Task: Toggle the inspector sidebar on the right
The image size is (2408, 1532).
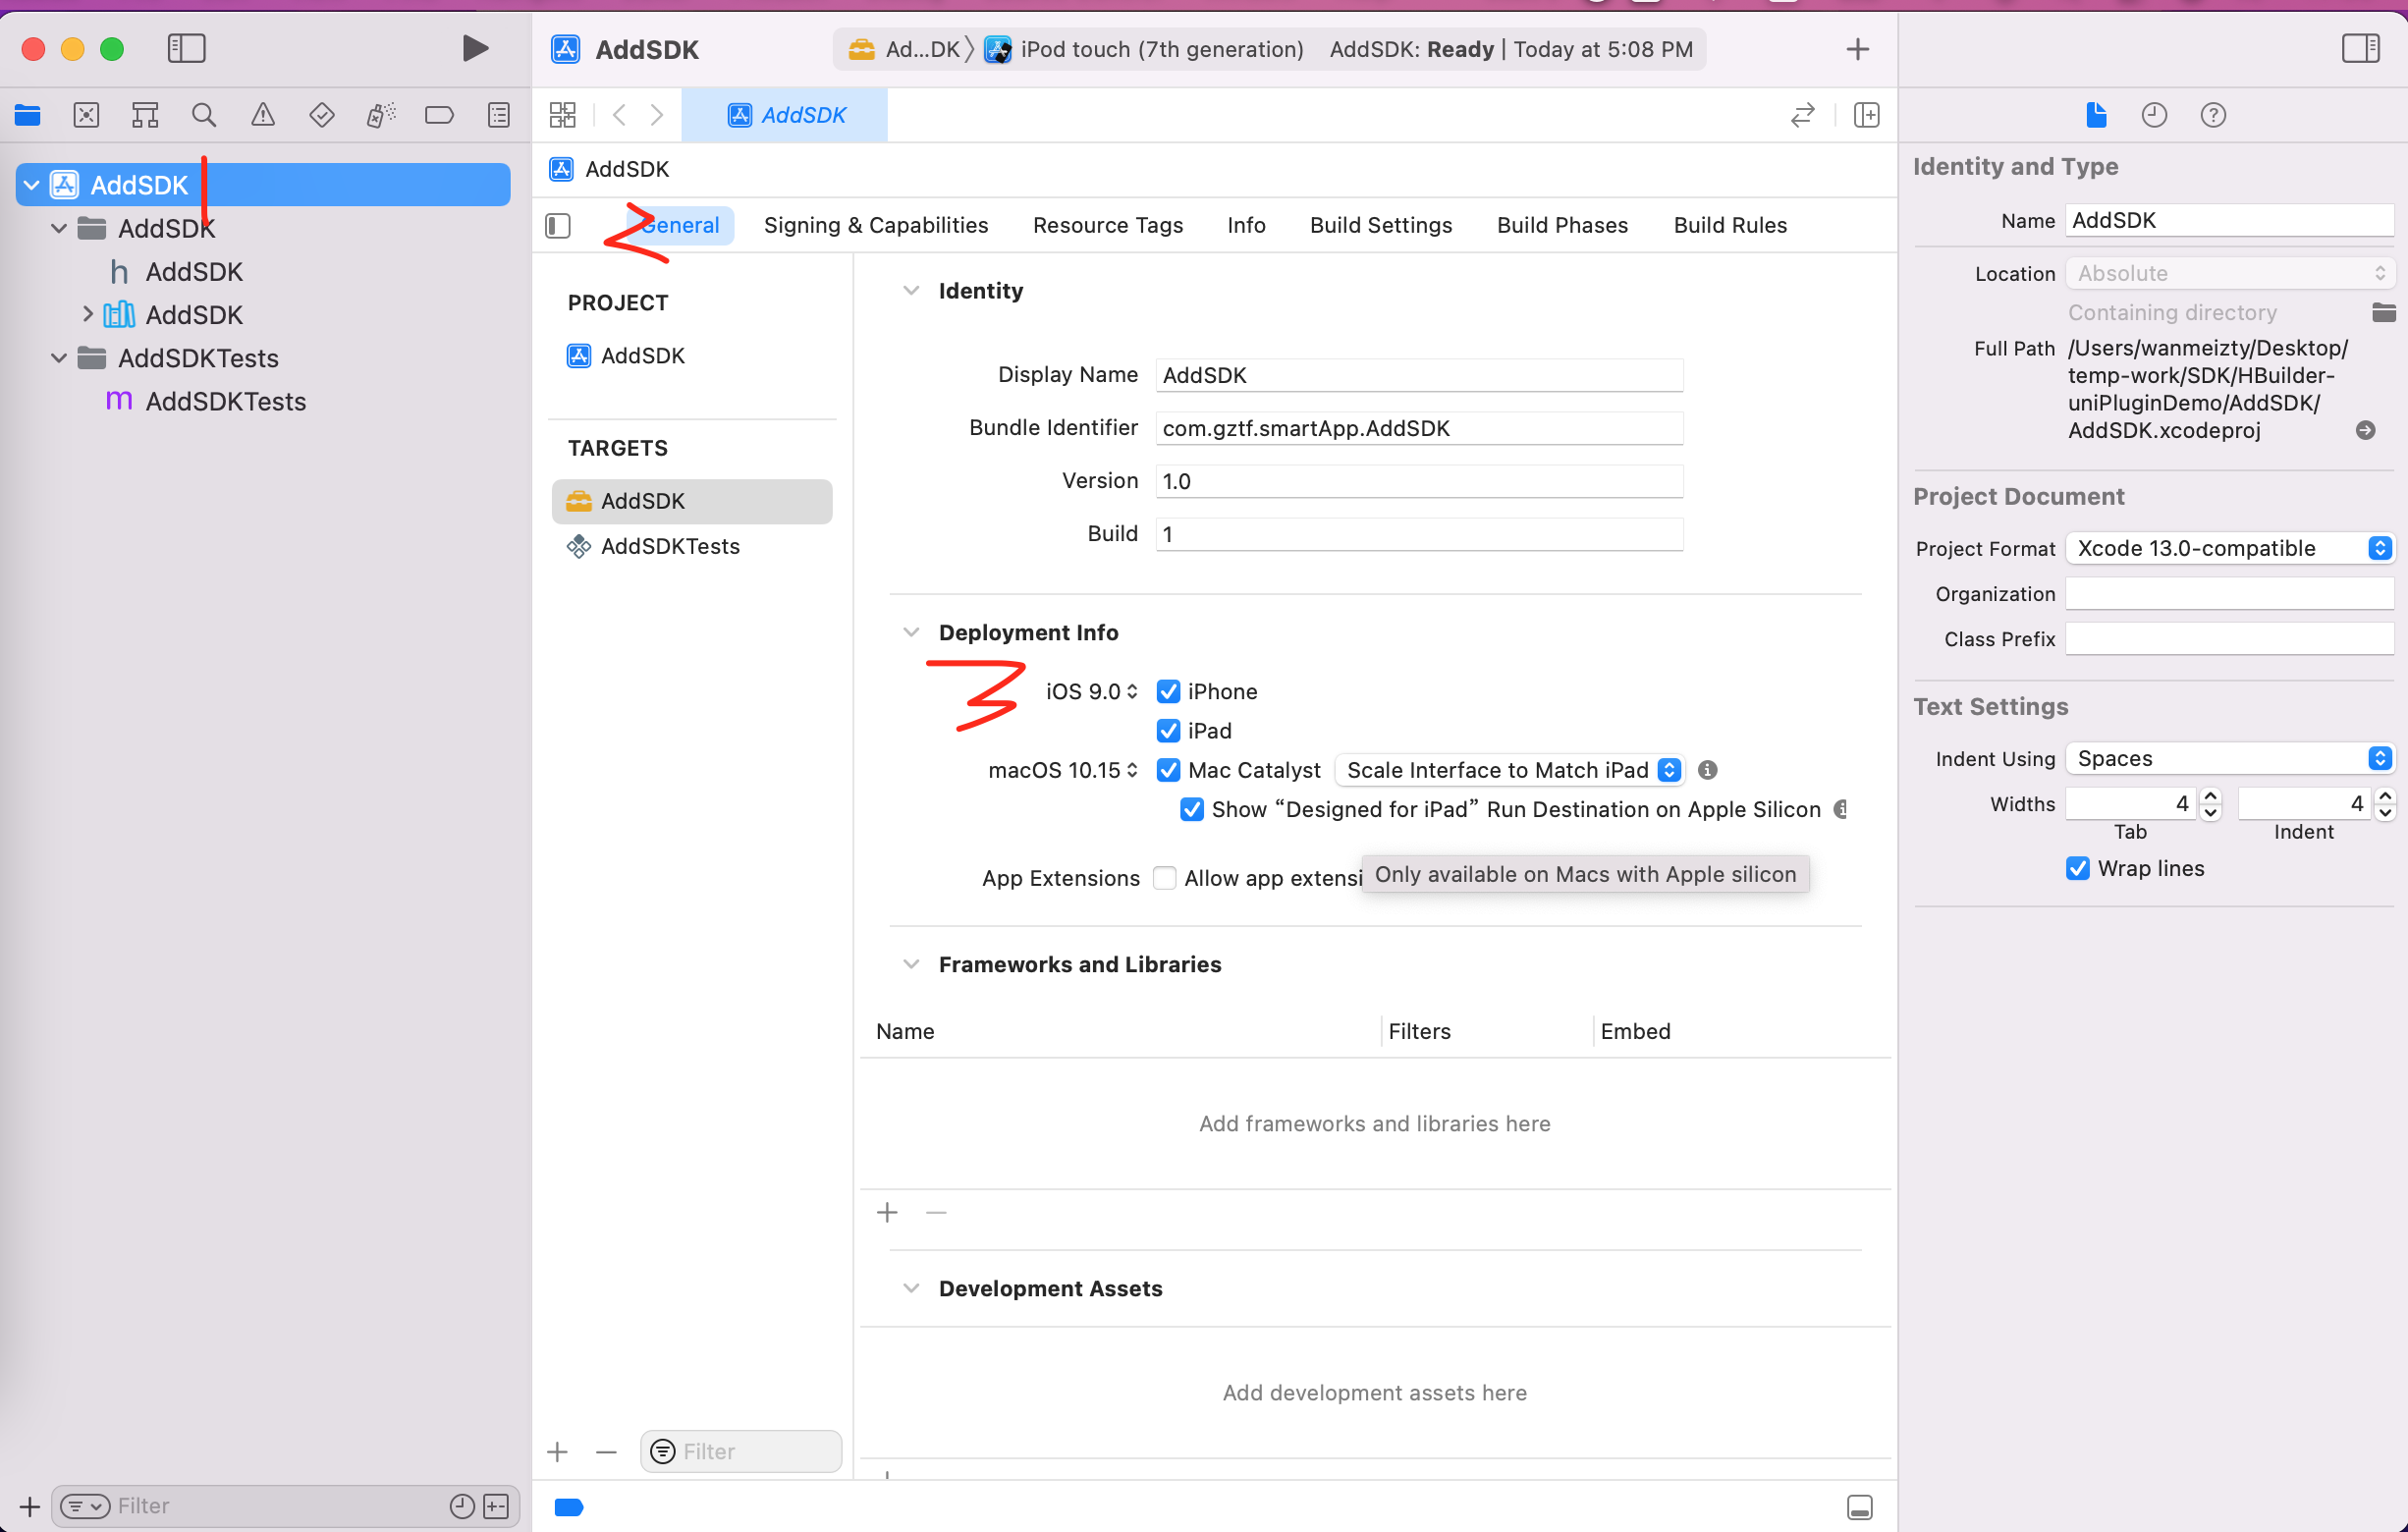Action: coord(2360,48)
